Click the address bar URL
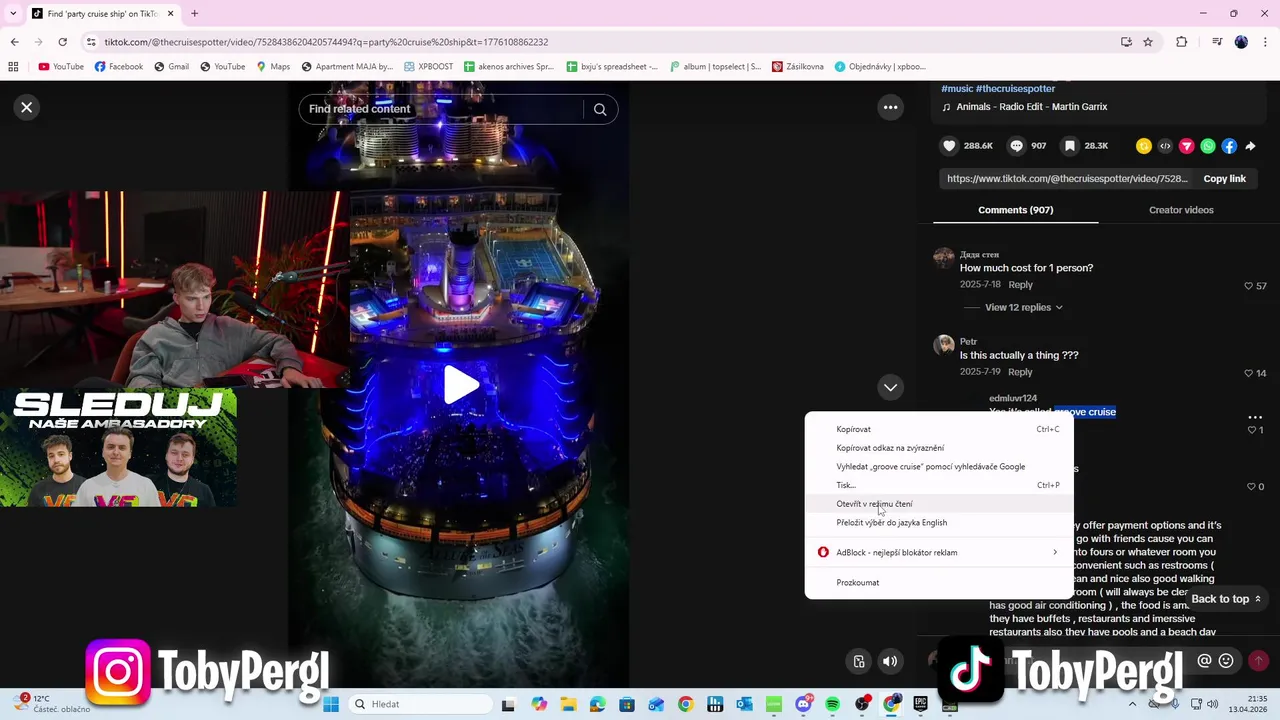 (326, 42)
